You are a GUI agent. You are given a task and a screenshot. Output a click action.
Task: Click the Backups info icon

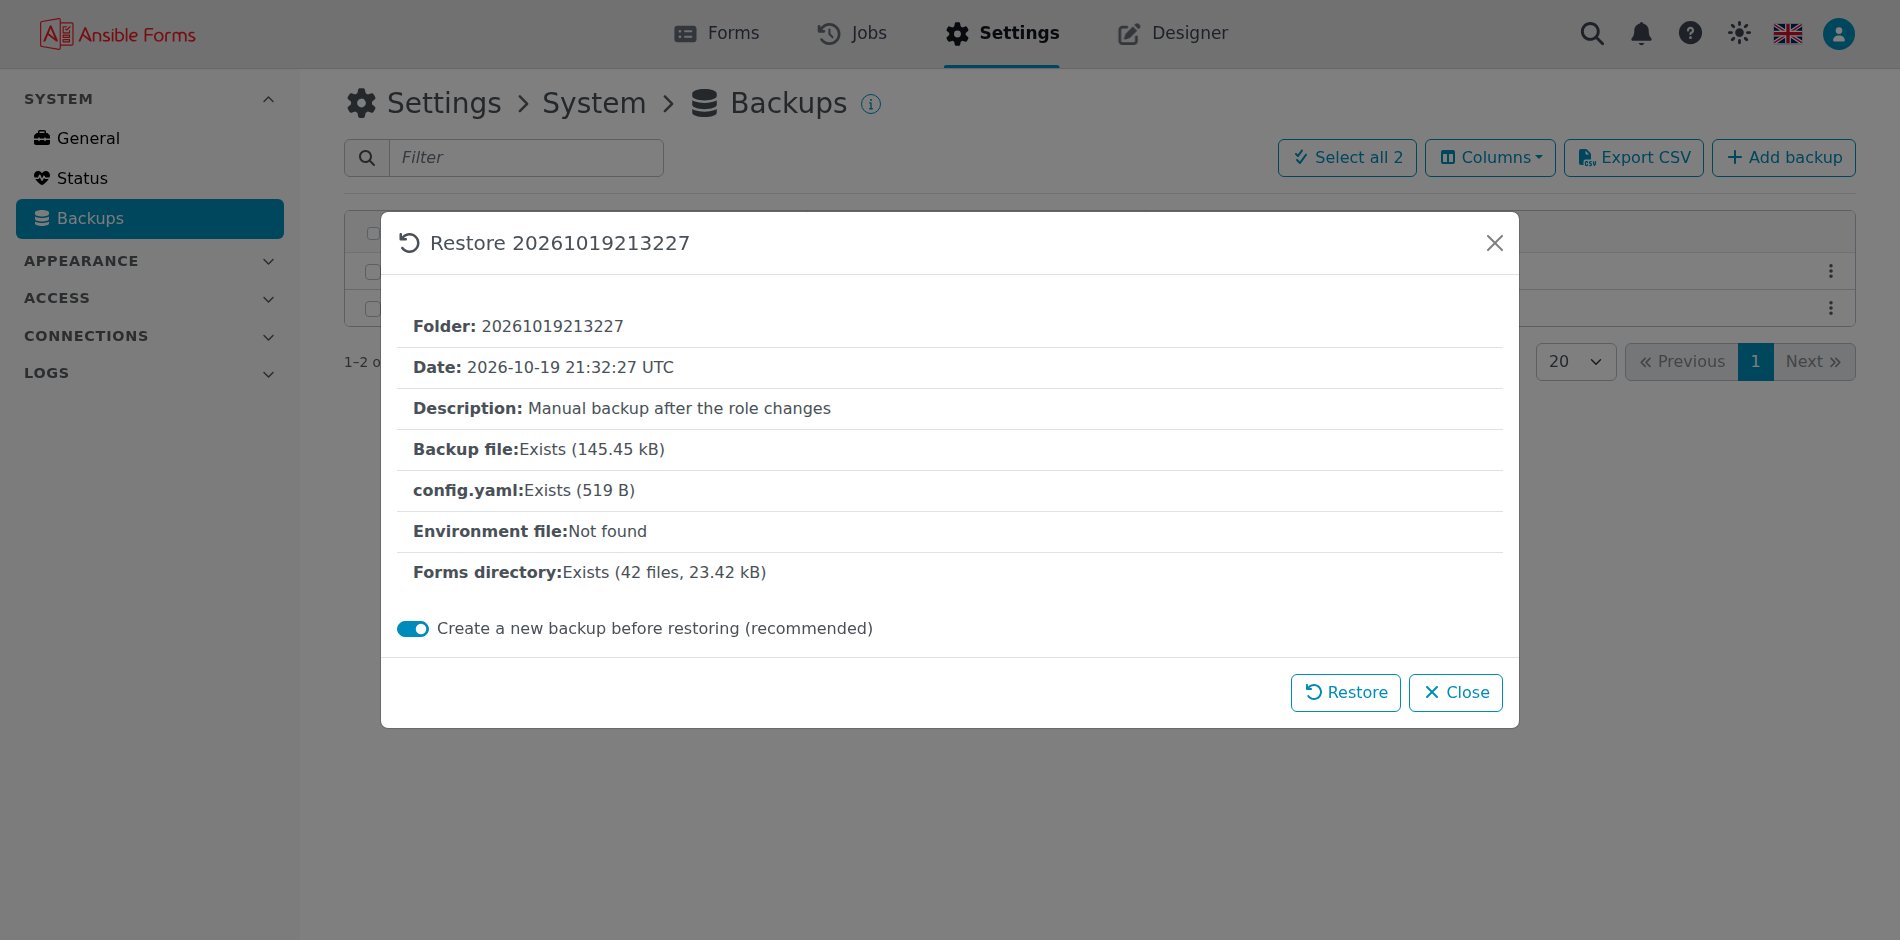(871, 104)
